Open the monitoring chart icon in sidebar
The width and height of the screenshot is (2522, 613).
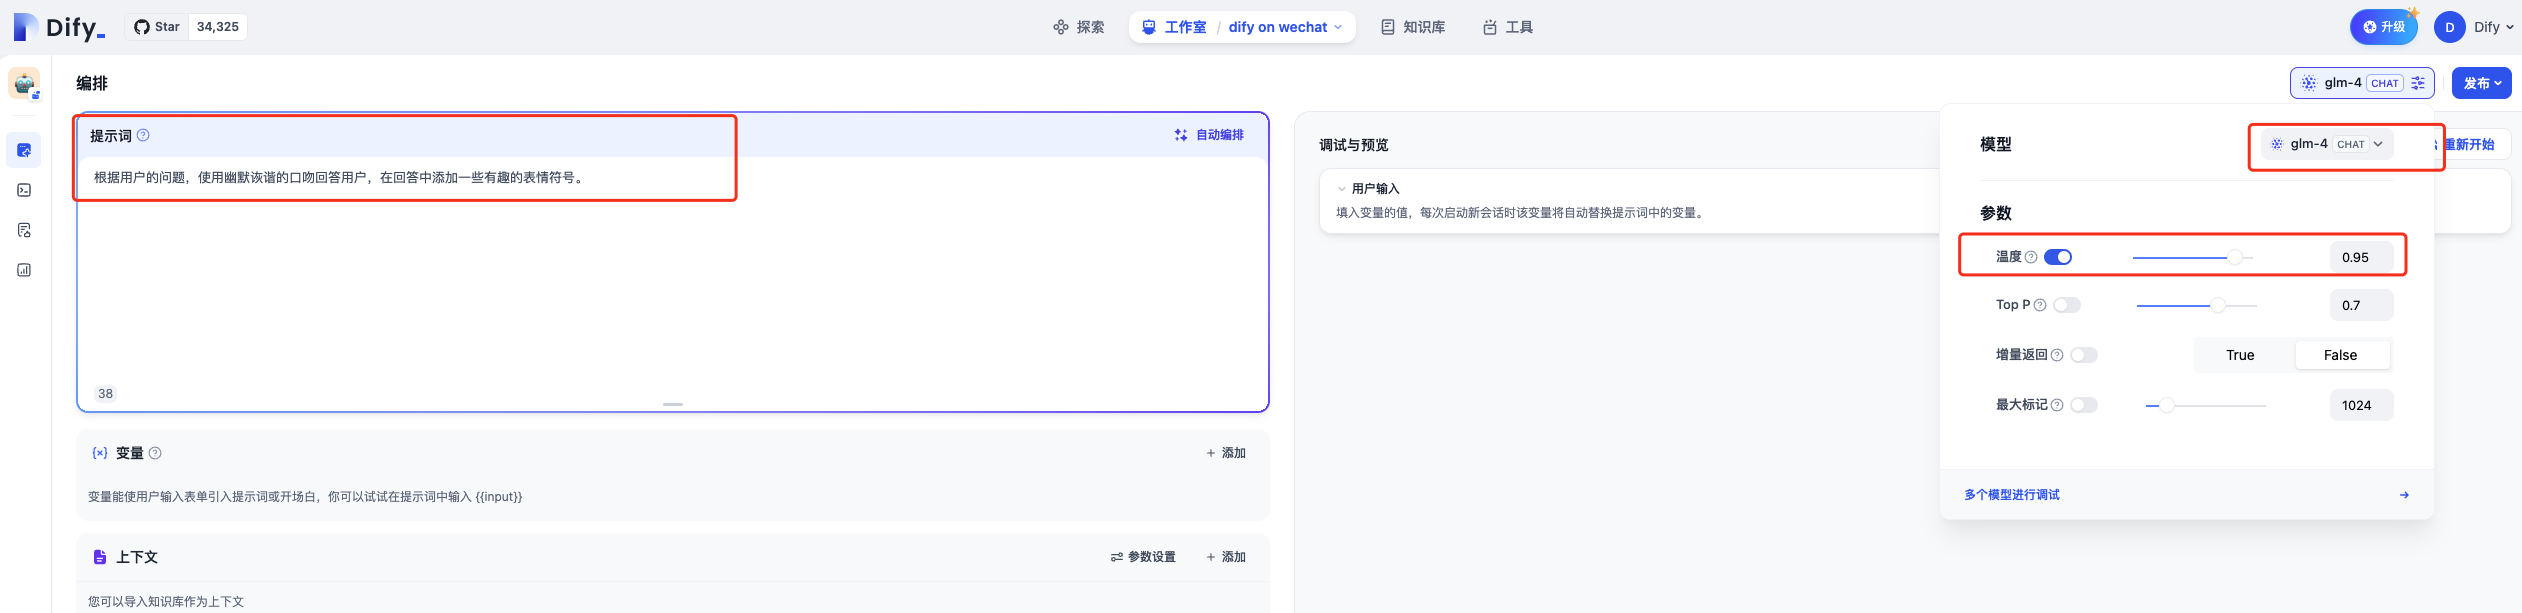pyautogui.click(x=24, y=270)
